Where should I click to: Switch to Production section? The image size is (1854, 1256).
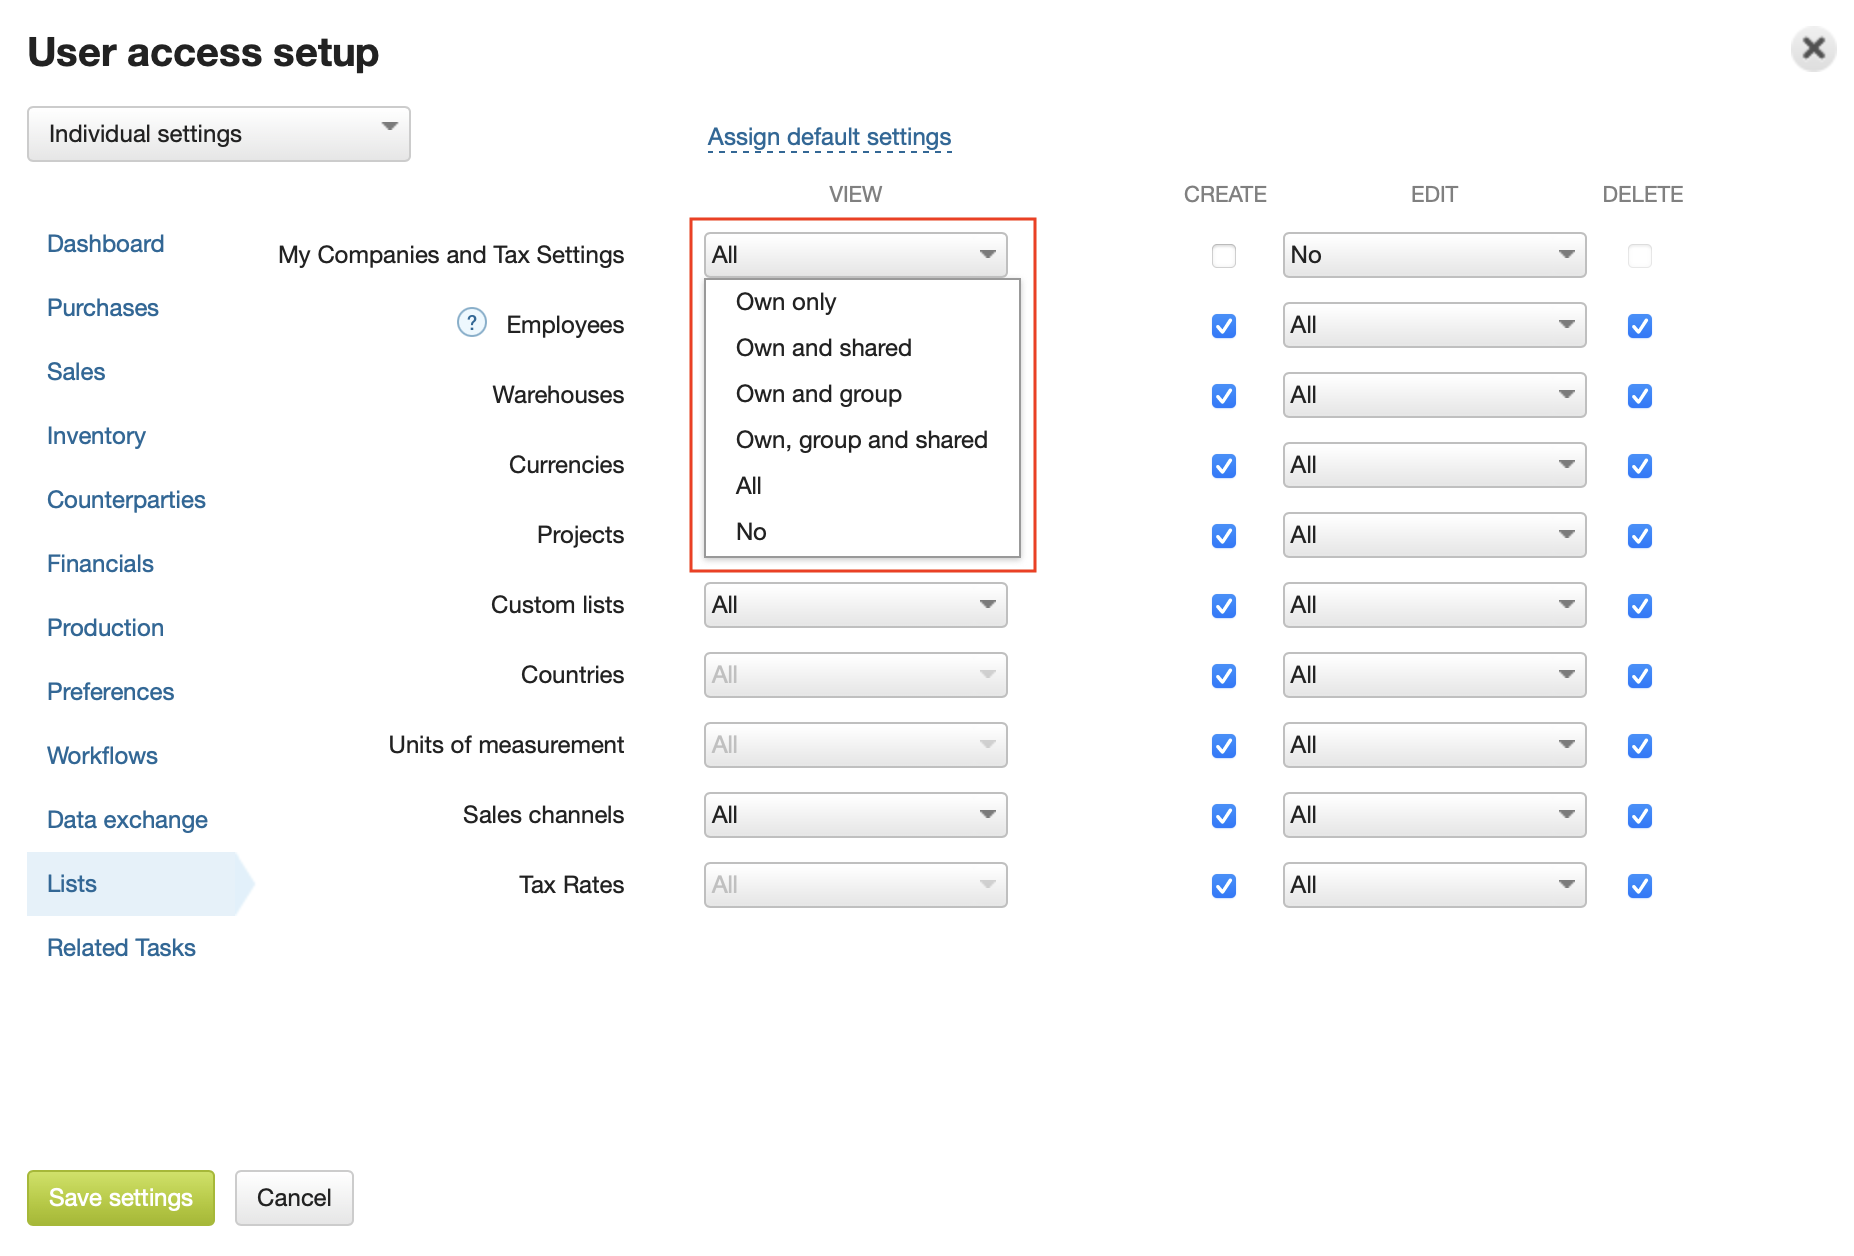[x=105, y=628]
